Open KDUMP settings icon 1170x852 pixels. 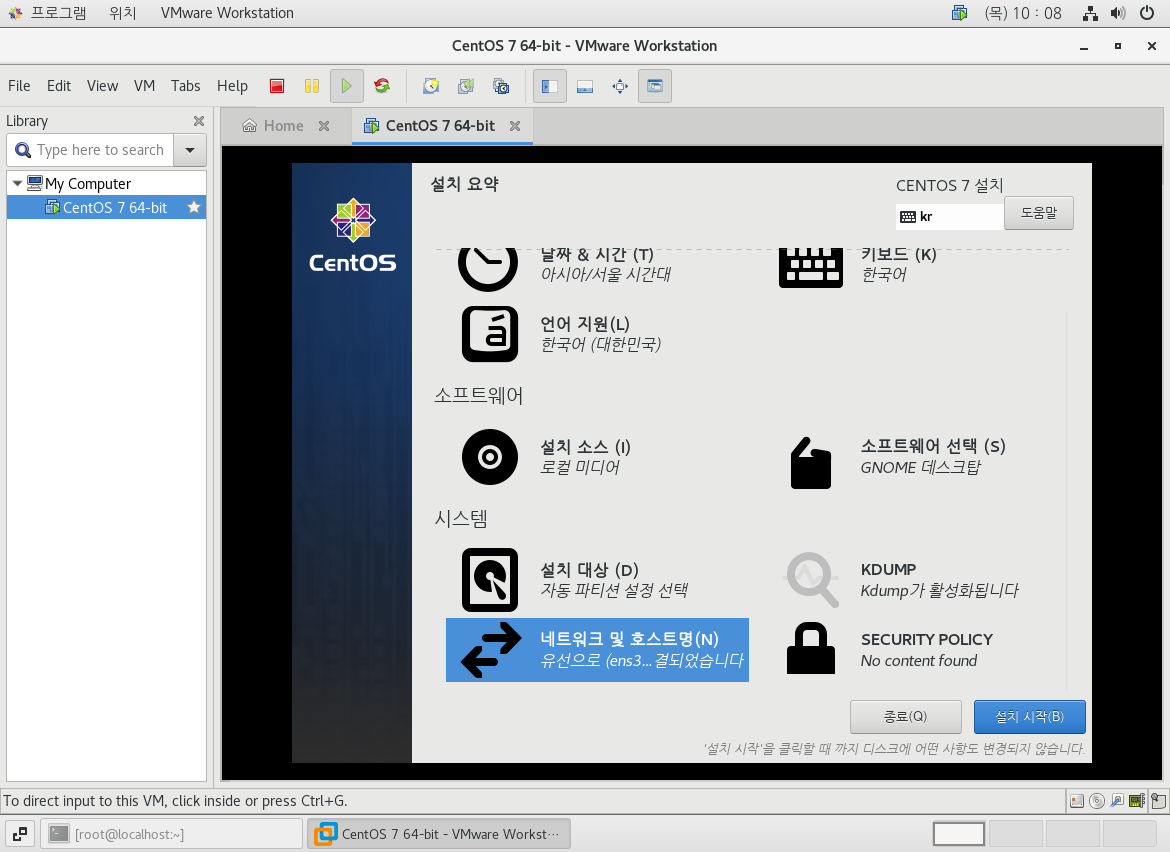(x=812, y=580)
